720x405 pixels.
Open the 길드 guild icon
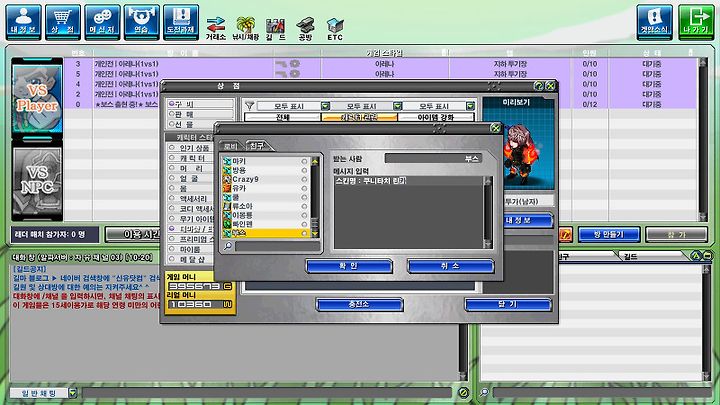pyautogui.click(x=276, y=28)
